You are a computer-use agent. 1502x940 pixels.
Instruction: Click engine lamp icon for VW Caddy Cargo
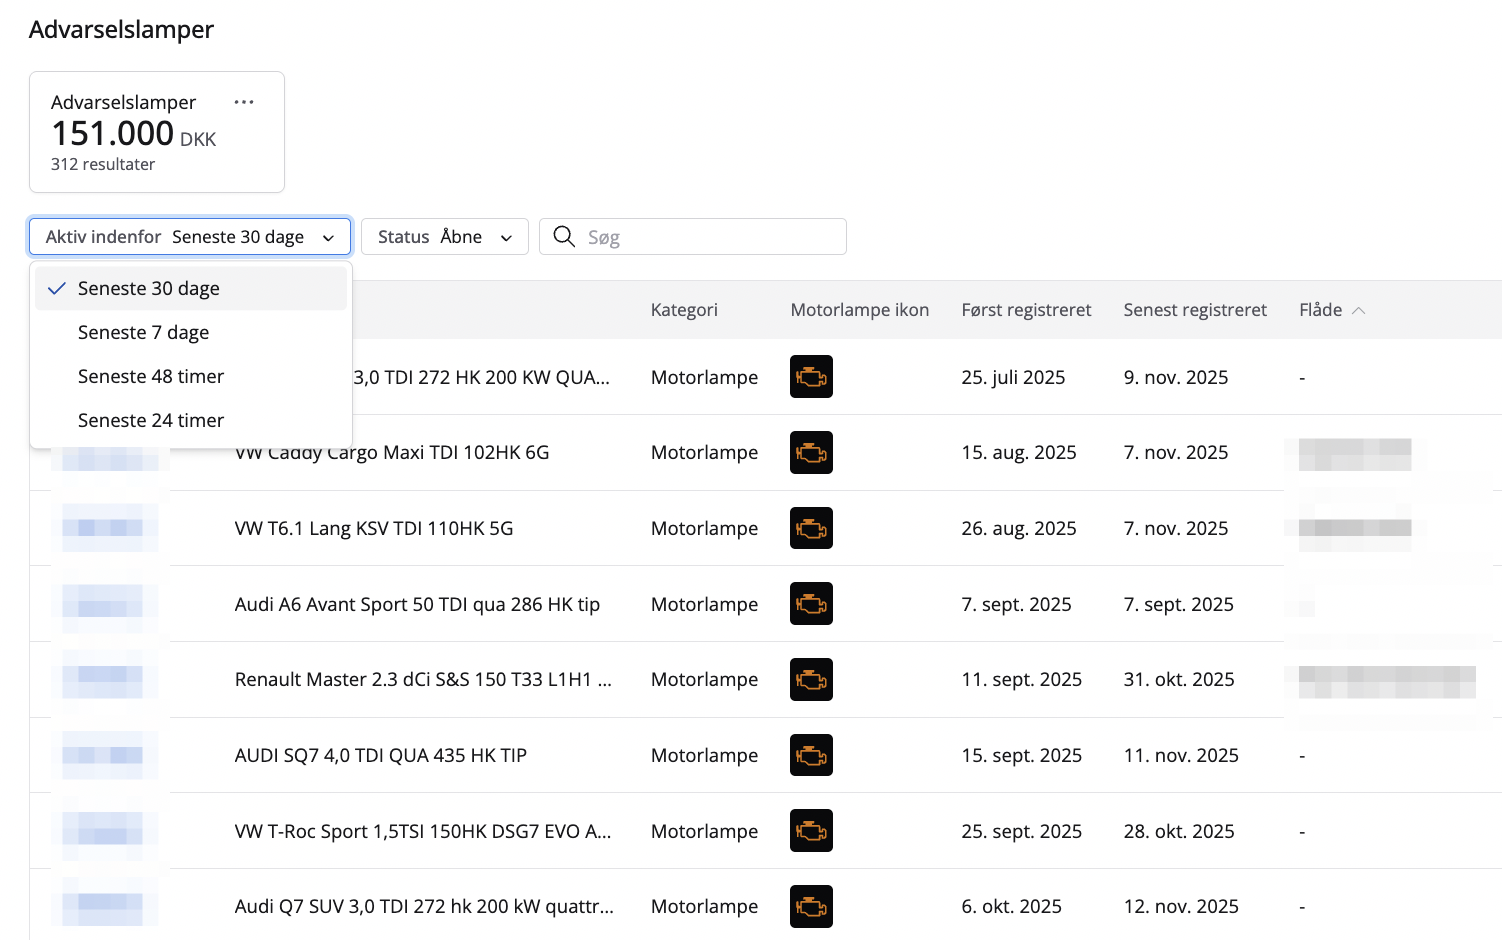point(811,453)
